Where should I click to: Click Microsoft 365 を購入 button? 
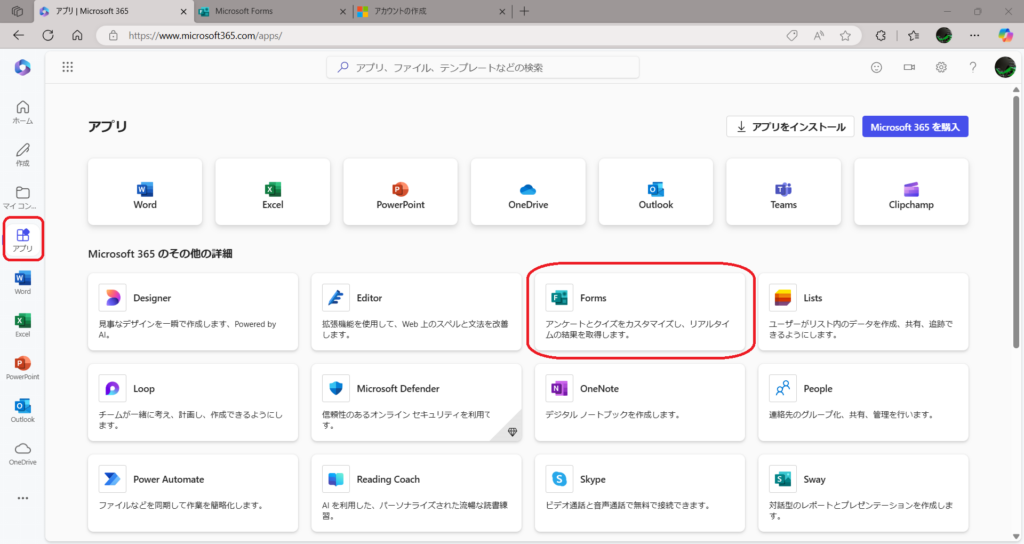(915, 127)
